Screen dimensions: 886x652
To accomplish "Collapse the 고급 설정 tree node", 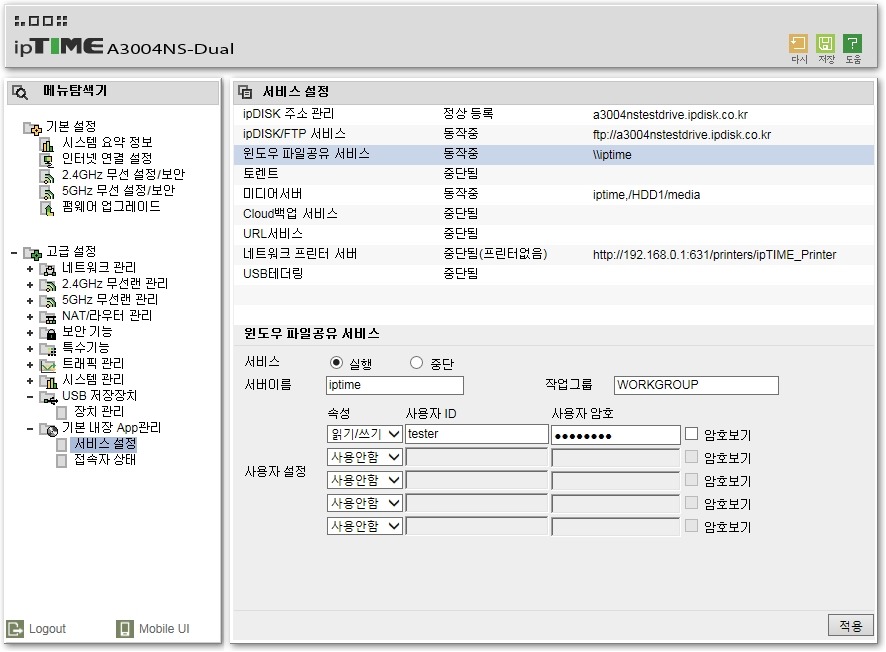I will tap(14, 253).
